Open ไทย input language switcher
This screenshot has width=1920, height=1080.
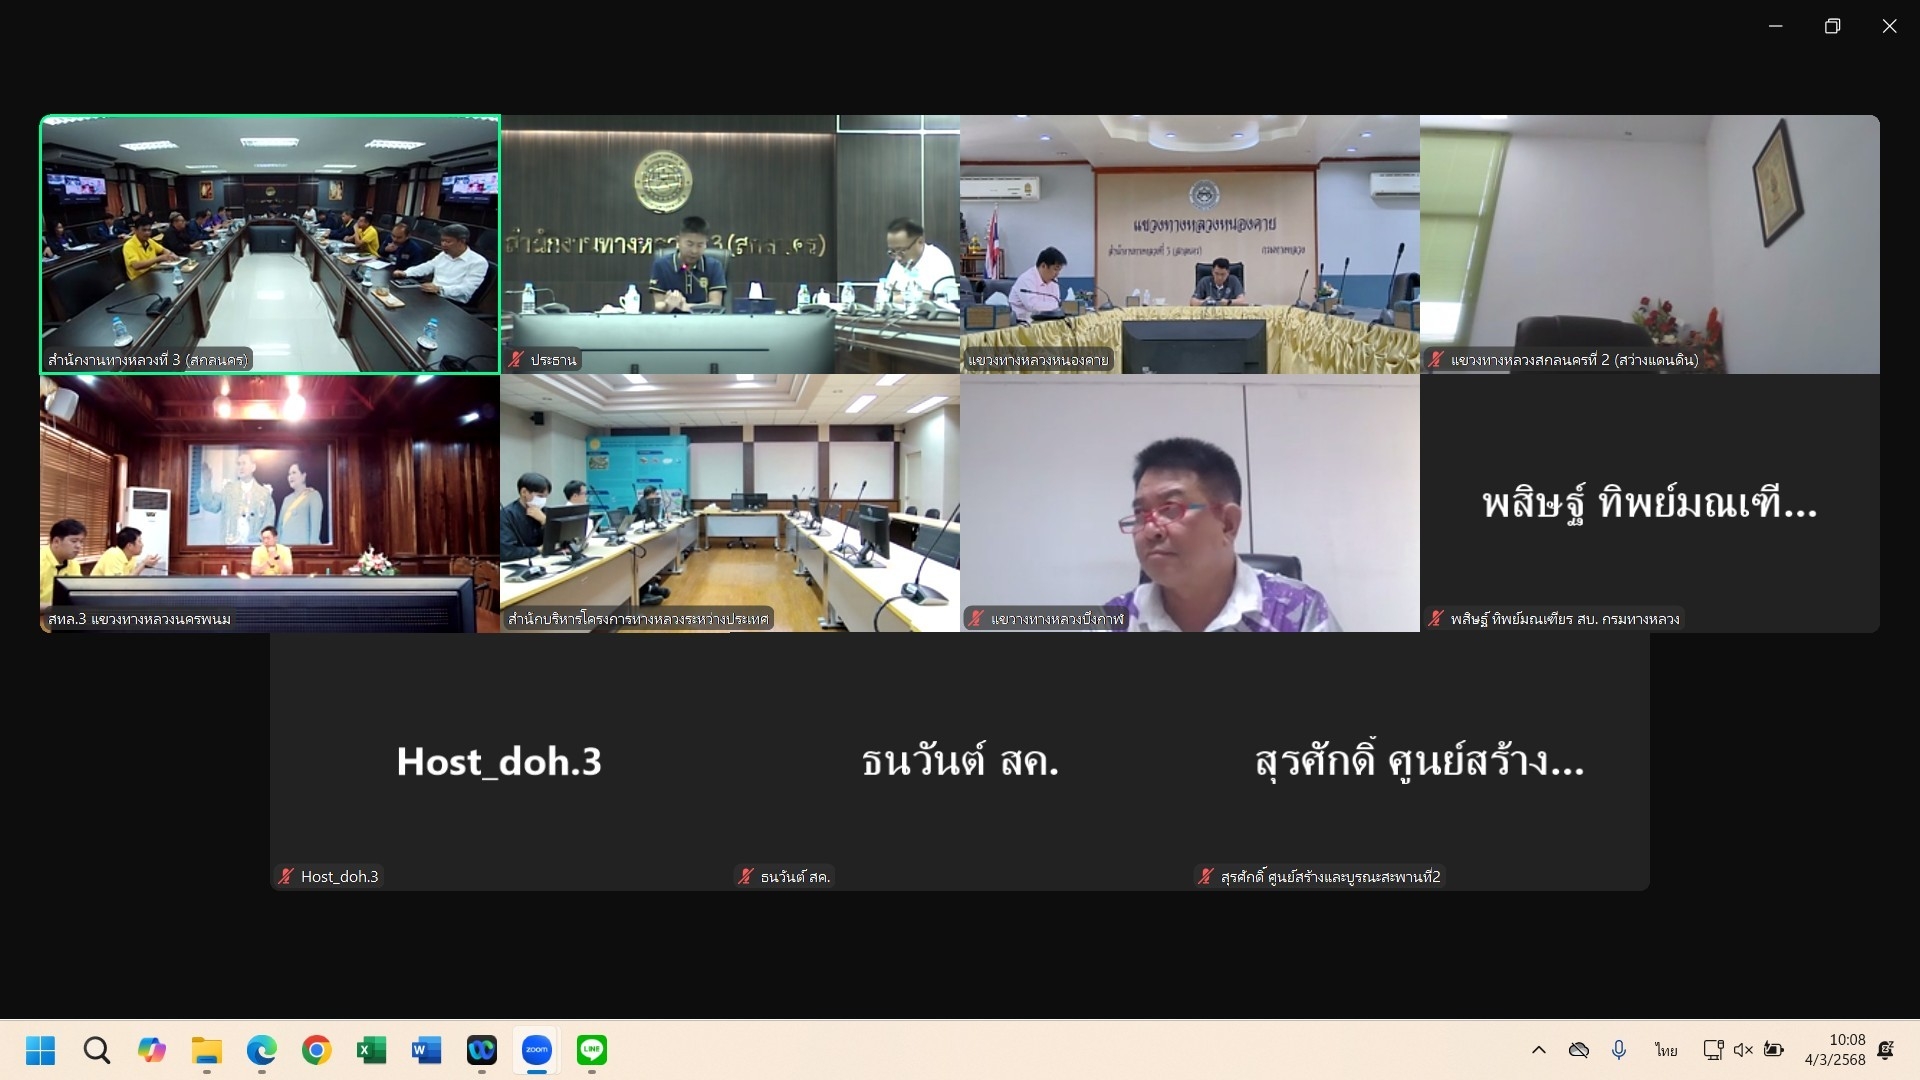1666,1050
